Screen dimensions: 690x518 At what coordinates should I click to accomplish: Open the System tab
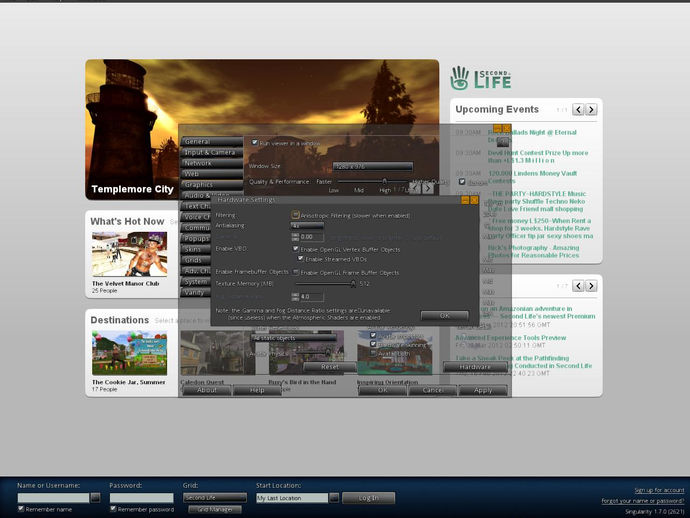[x=196, y=282]
